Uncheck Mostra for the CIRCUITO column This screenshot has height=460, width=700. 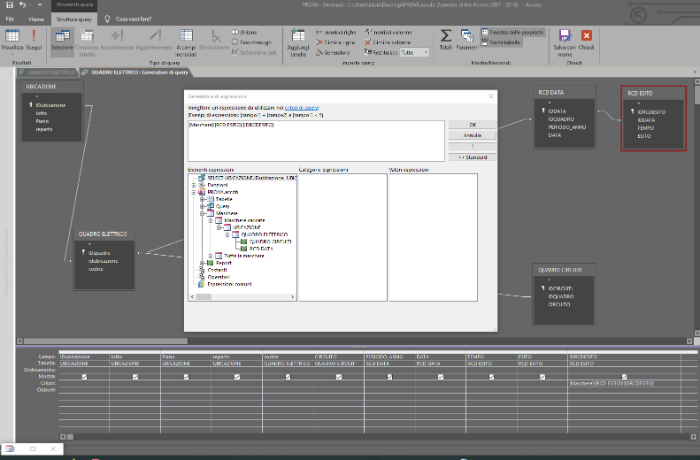[339, 377]
